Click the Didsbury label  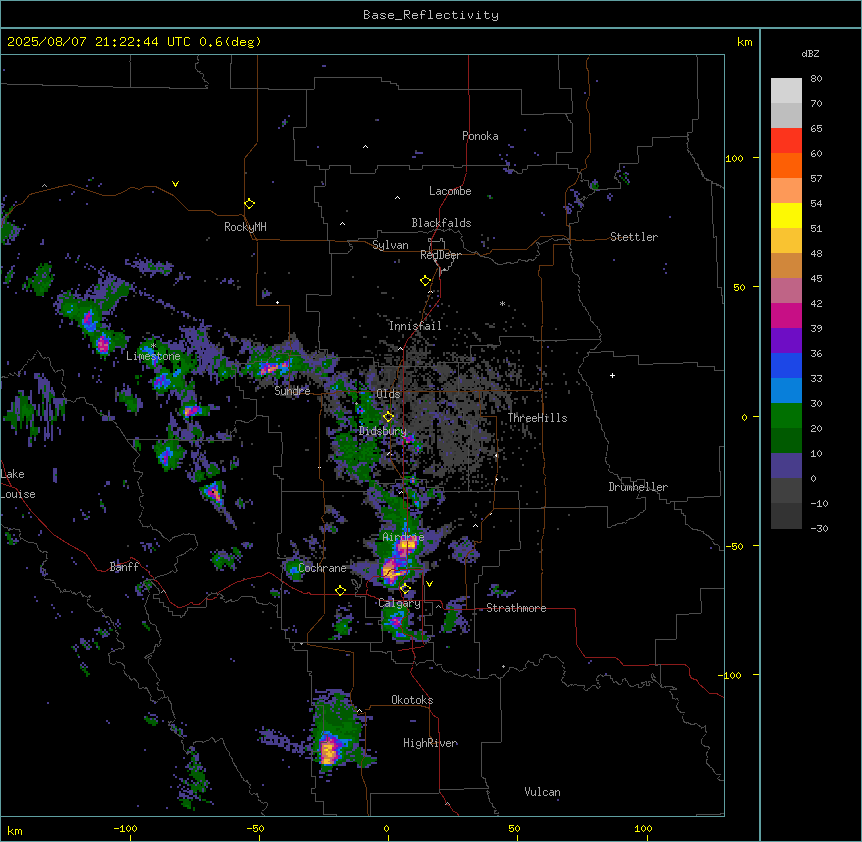pyautogui.click(x=382, y=431)
